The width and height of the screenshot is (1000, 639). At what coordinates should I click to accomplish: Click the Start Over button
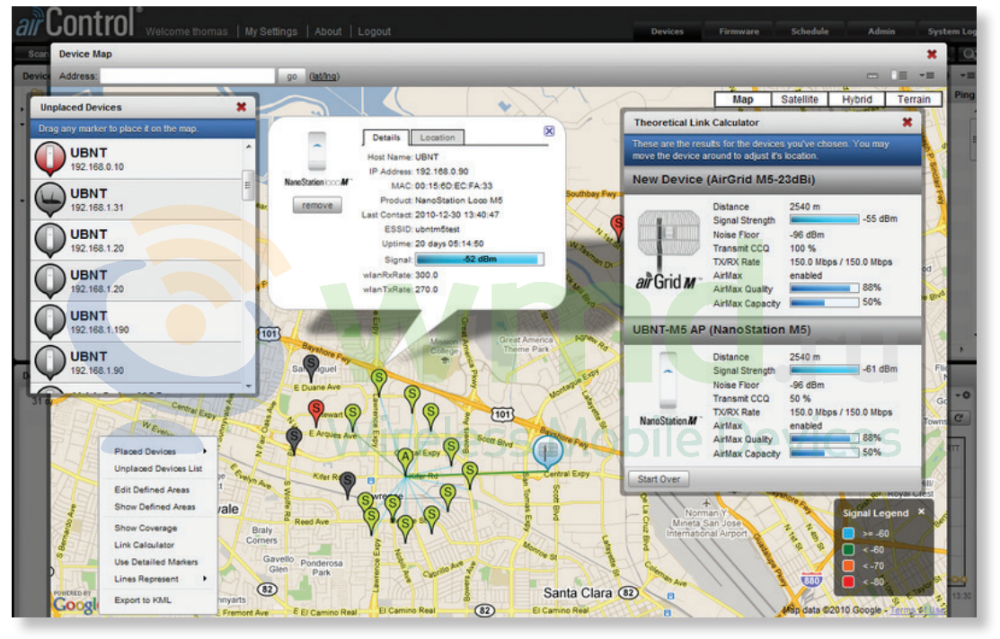click(x=659, y=479)
